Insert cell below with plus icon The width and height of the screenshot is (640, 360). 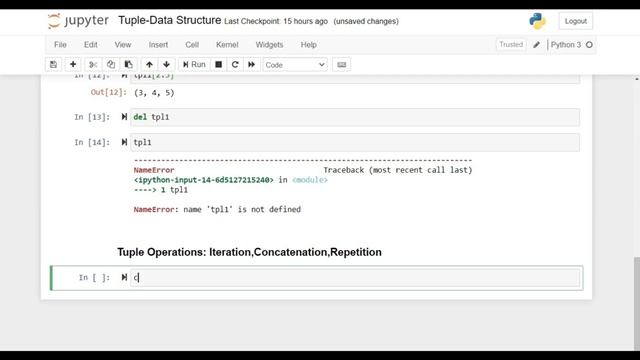[x=73, y=64]
